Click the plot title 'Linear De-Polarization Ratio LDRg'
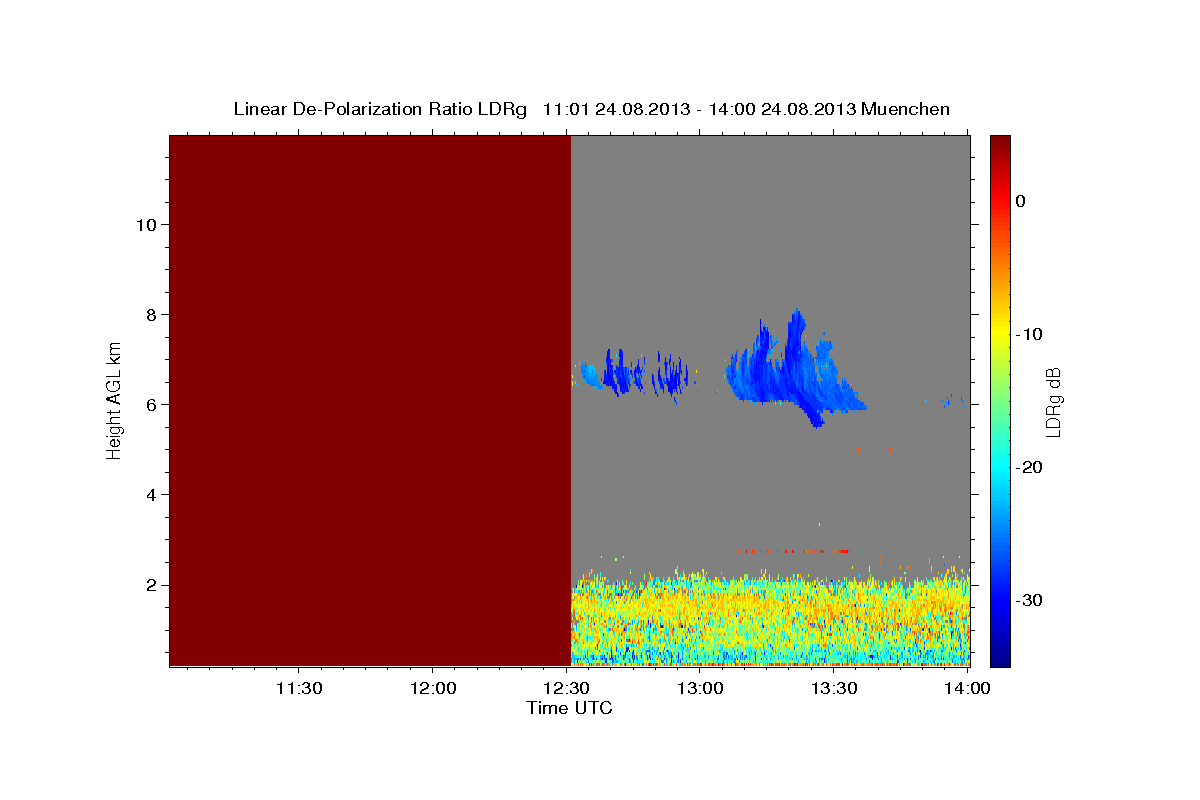1200x800 pixels. pos(380,109)
